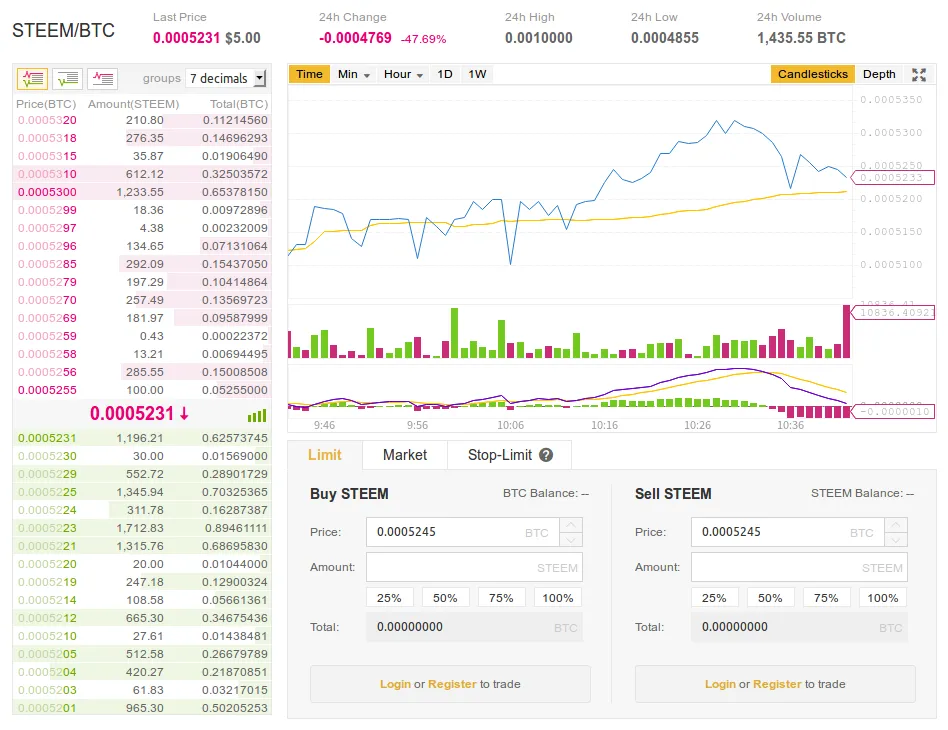
Task: Click the 24h Volume value 1,435.55 BTC
Action: pos(801,38)
